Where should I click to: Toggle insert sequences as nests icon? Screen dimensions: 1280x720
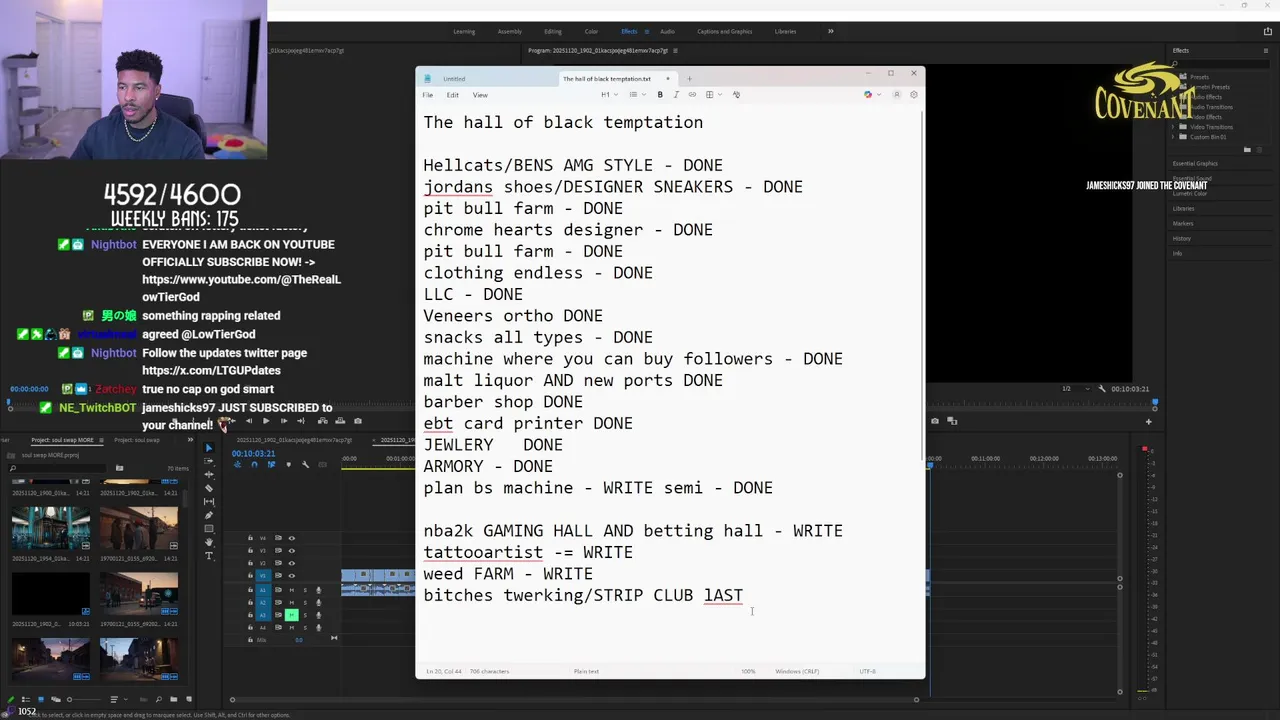coord(238,464)
